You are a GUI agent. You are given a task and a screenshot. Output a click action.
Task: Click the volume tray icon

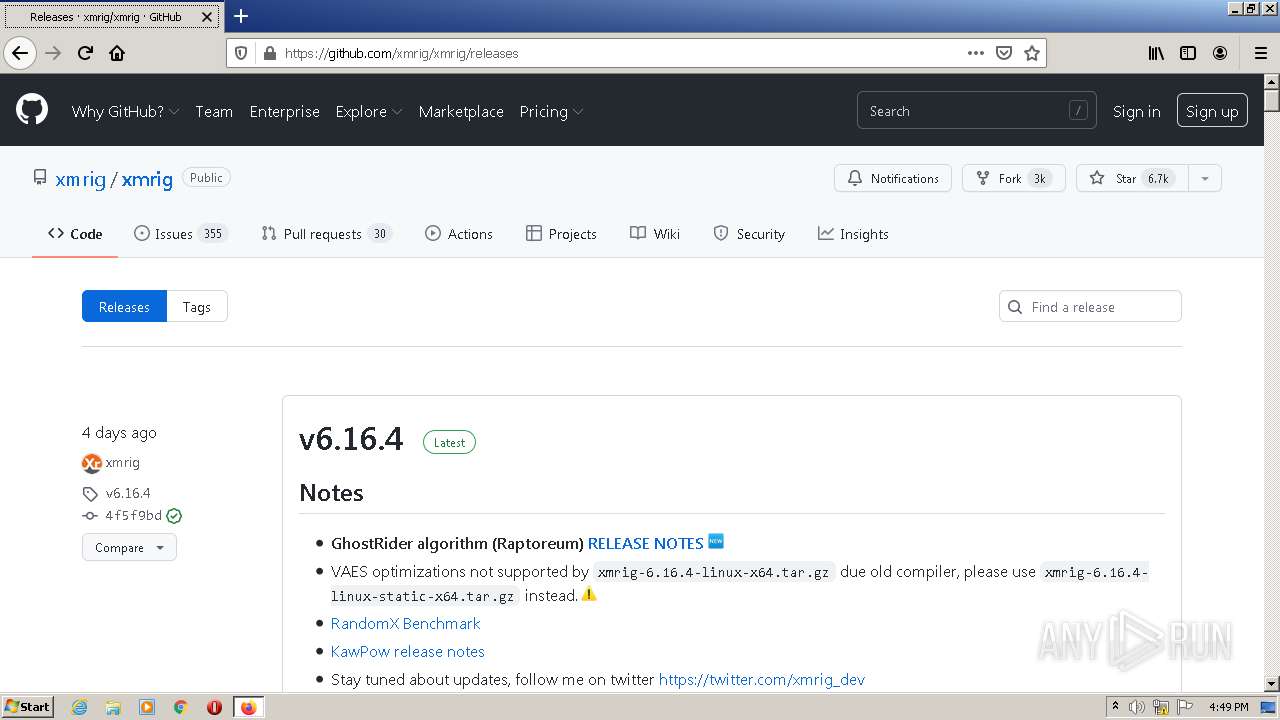[1137, 707]
